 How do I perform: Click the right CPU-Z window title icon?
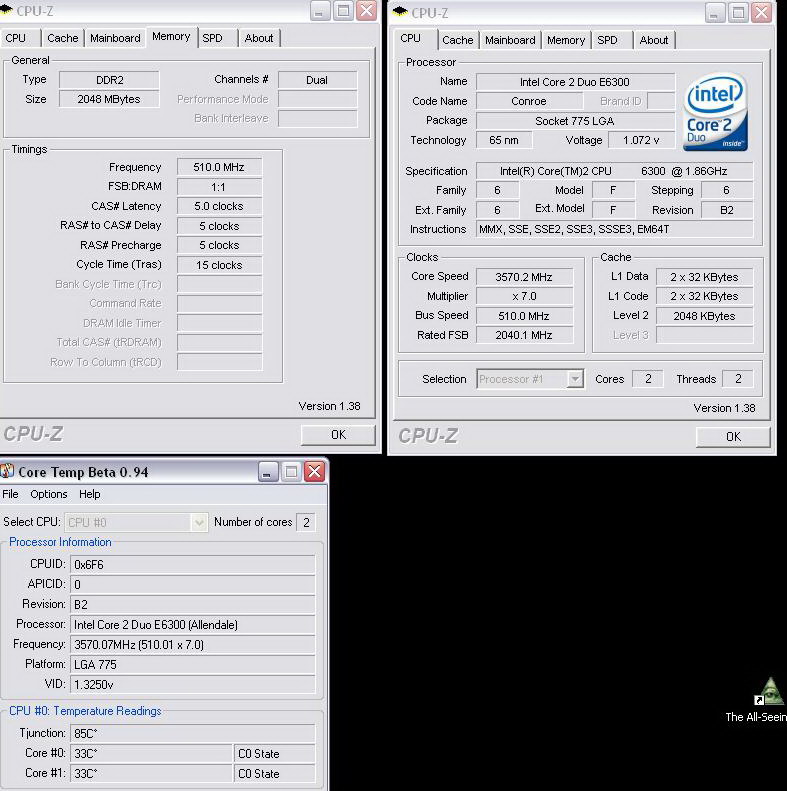pos(400,12)
